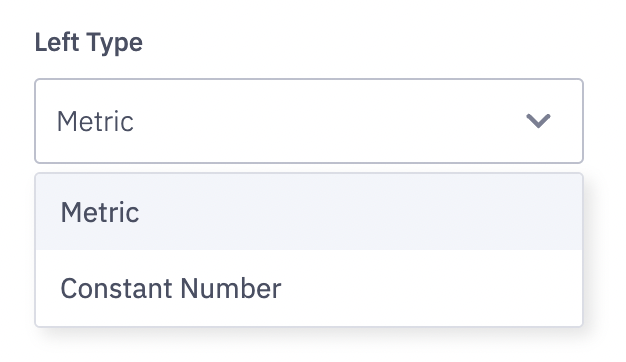Click the chevron arrow in Left Type dropdown

click(x=538, y=121)
